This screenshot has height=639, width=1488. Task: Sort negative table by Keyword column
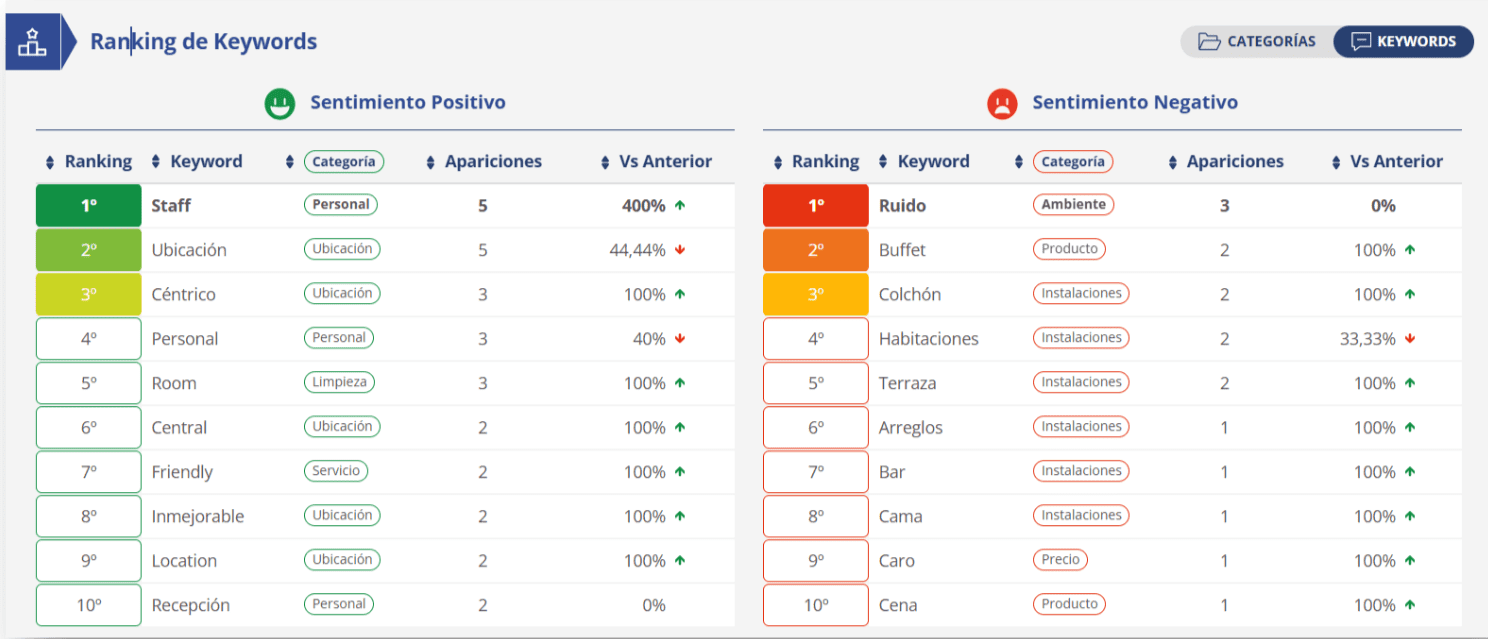click(923, 162)
